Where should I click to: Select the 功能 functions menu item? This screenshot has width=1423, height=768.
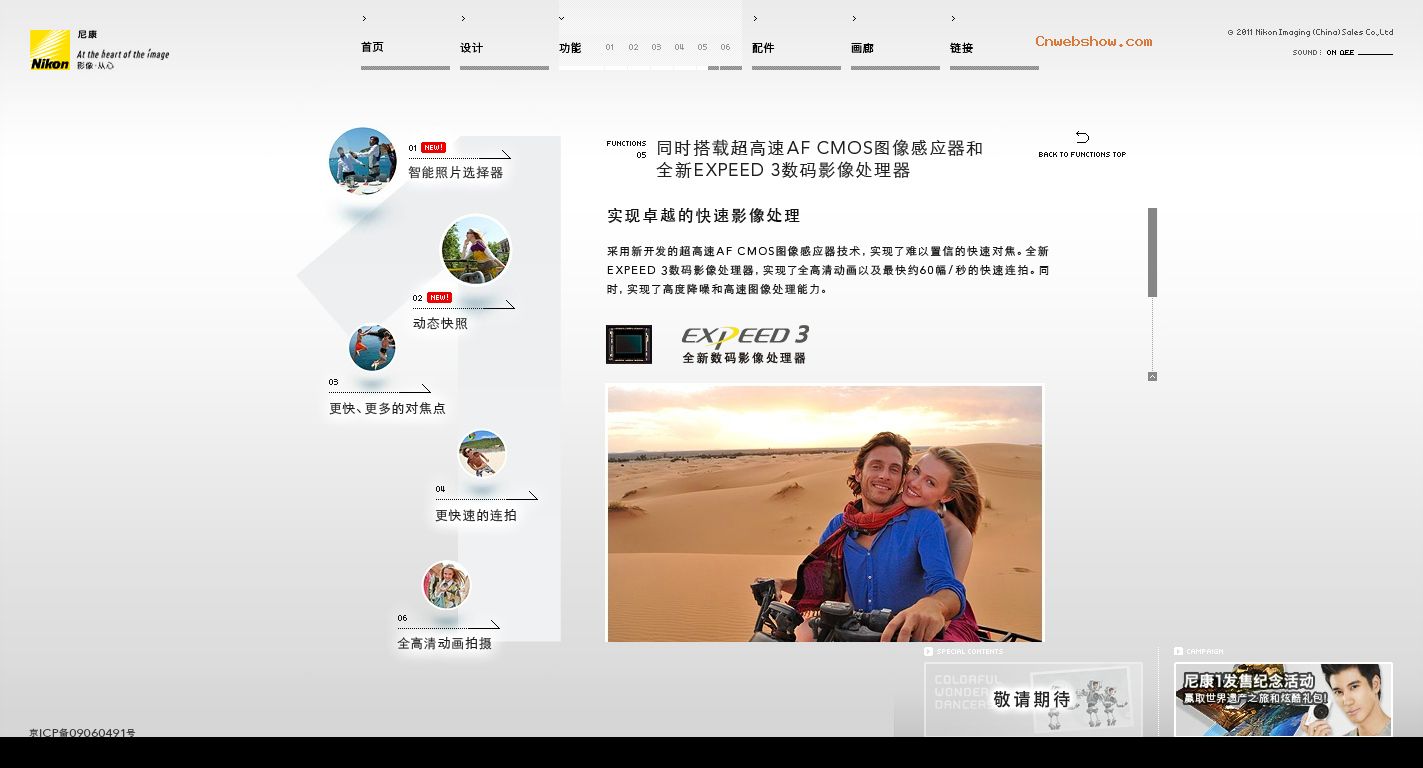(x=570, y=48)
